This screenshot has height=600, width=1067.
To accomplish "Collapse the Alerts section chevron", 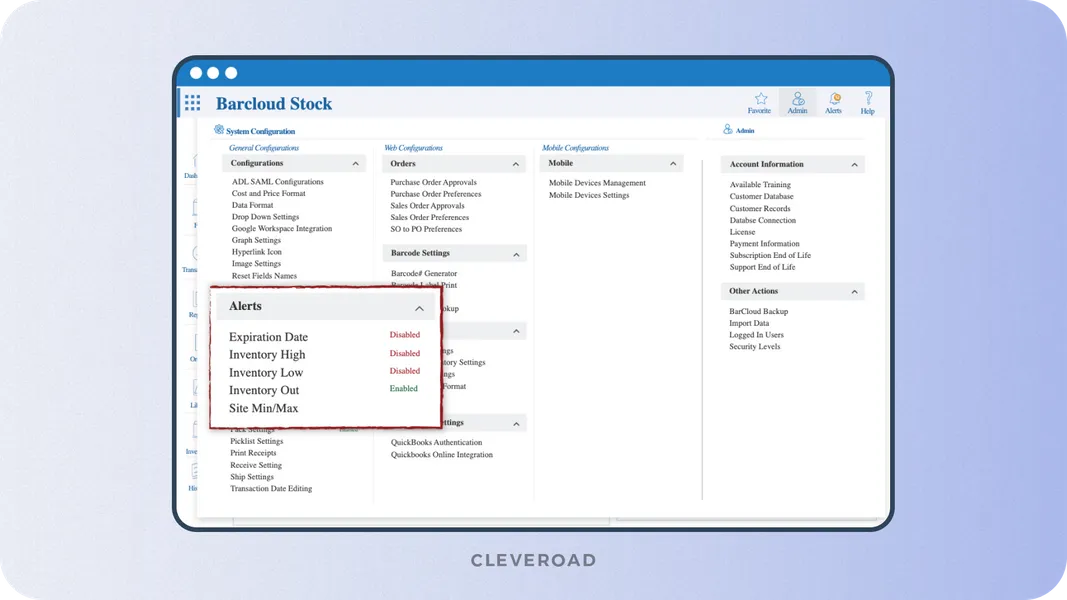I will [419, 309].
